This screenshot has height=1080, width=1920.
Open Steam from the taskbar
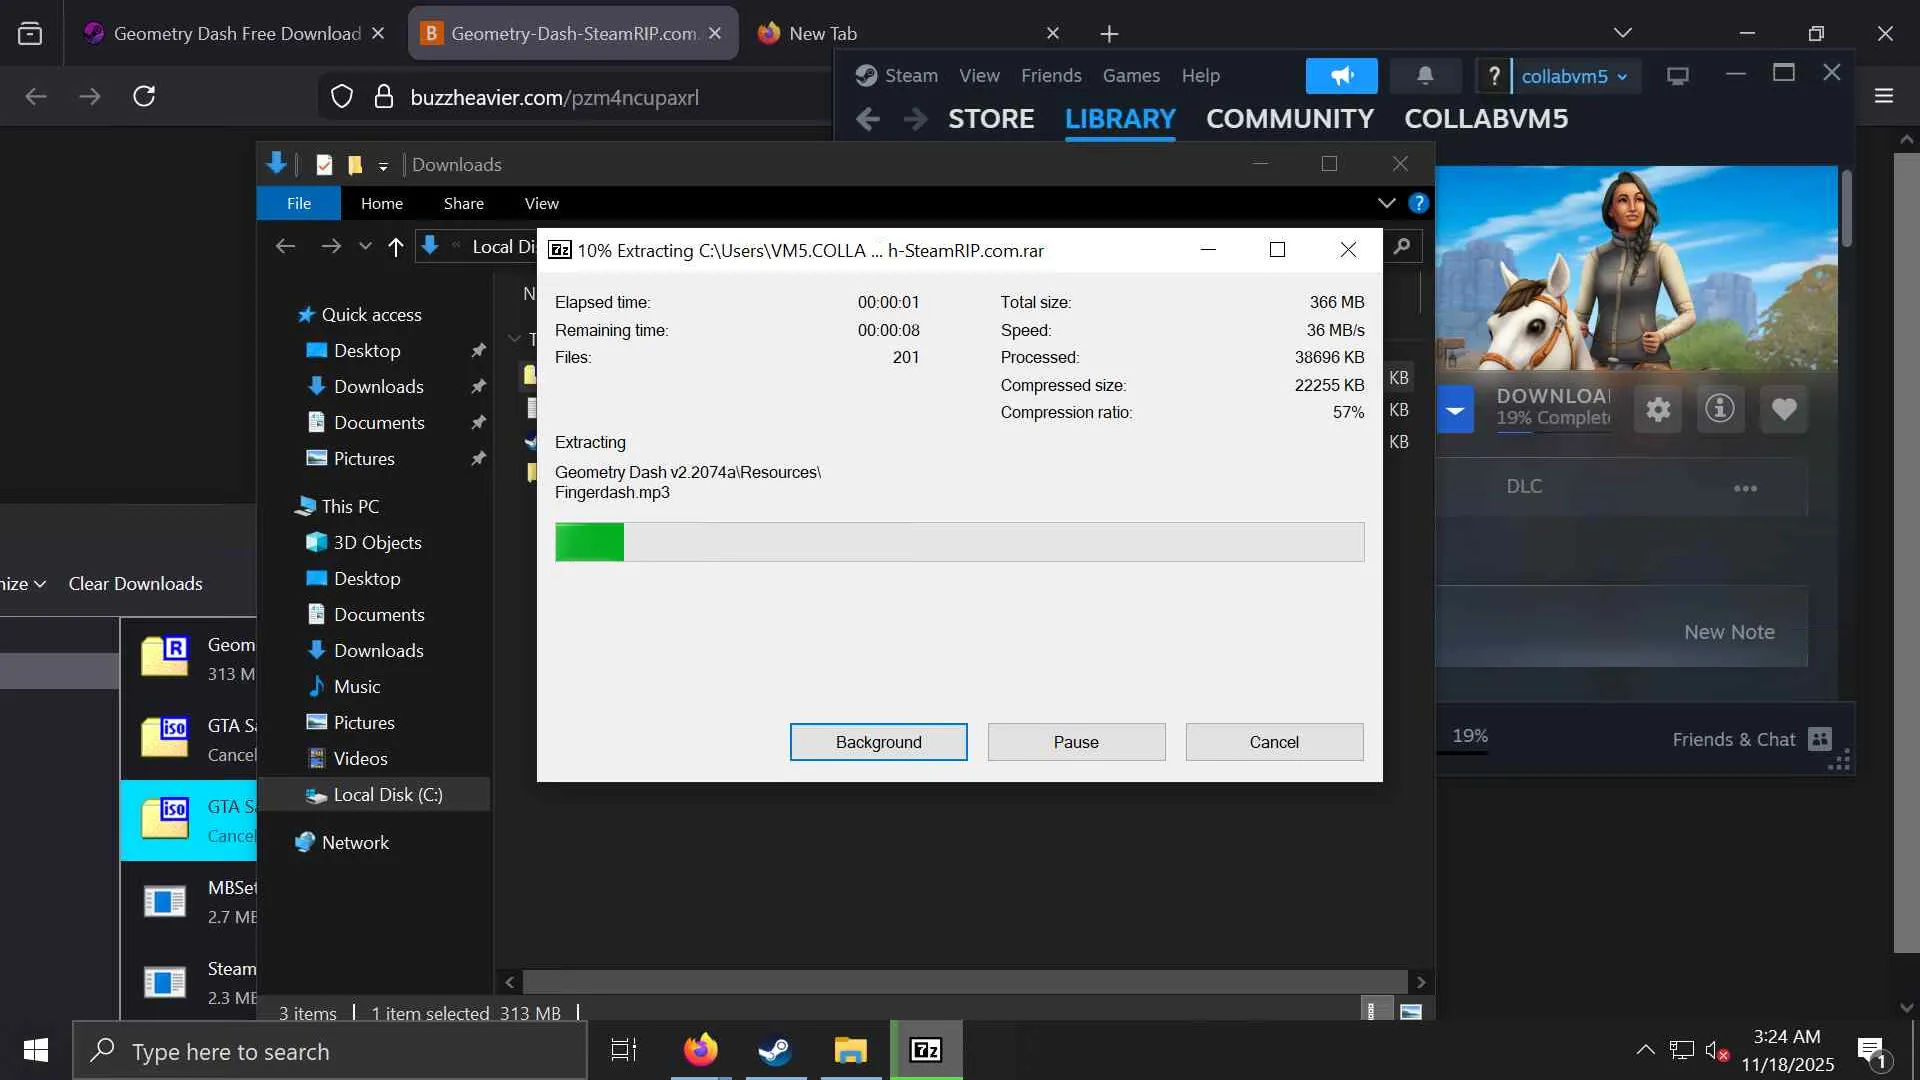pos(775,1050)
